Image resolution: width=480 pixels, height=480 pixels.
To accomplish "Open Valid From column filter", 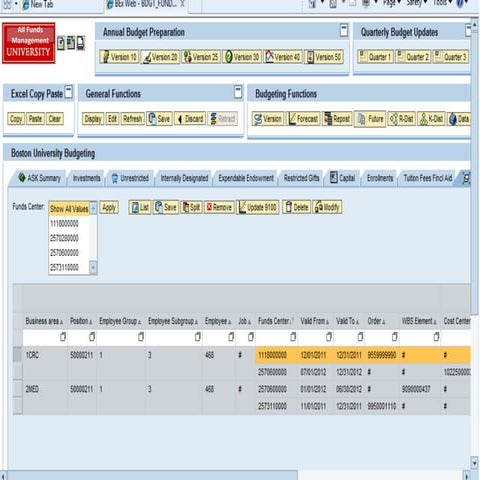I will (328, 337).
